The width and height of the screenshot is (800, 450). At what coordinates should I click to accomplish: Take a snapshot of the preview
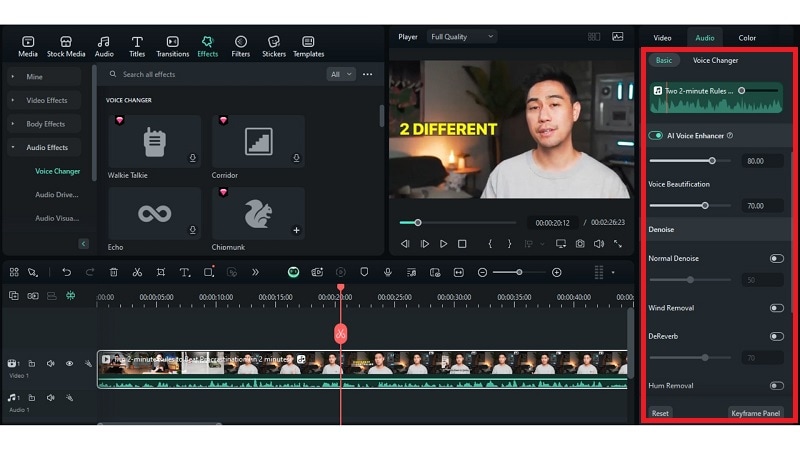(580, 244)
